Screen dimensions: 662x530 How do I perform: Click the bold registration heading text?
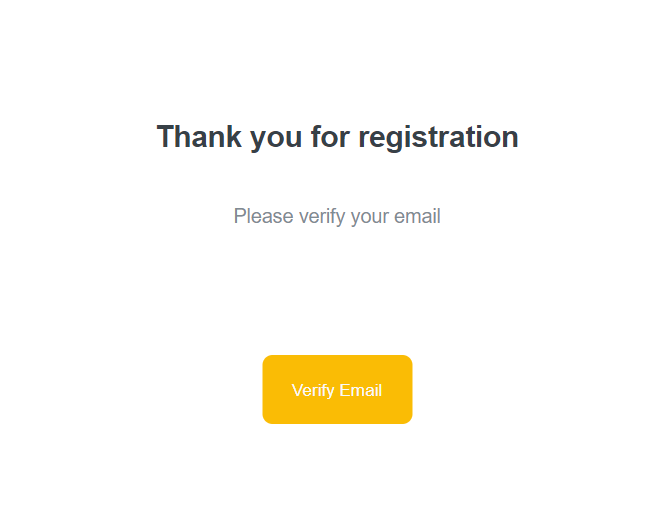(x=337, y=137)
